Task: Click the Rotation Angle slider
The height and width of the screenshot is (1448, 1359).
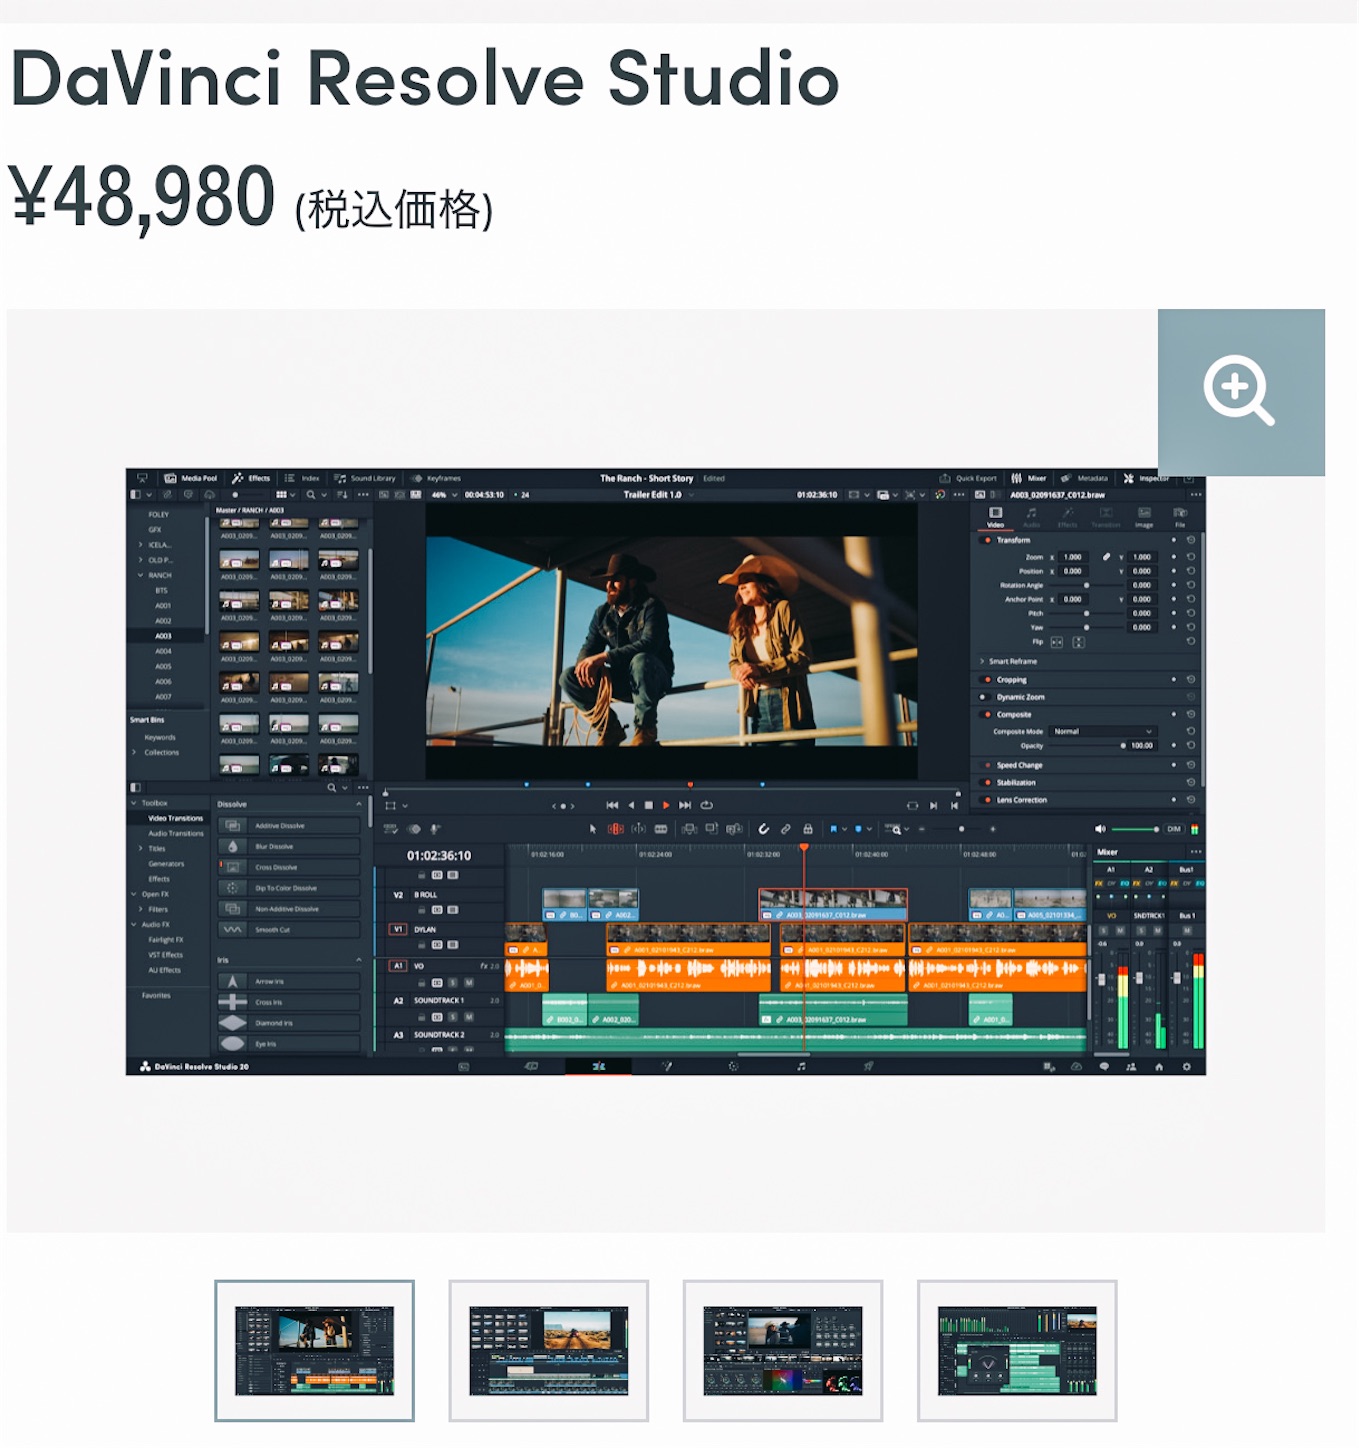Action: pyautogui.click(x=1086, y=586)
